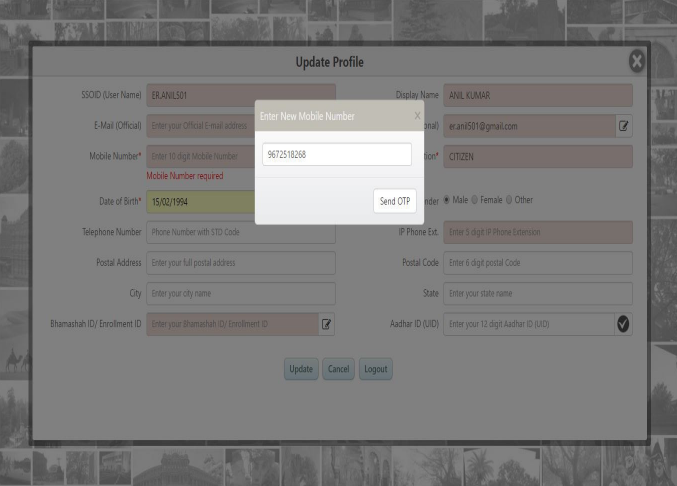Click the Update button

point(301,369)
